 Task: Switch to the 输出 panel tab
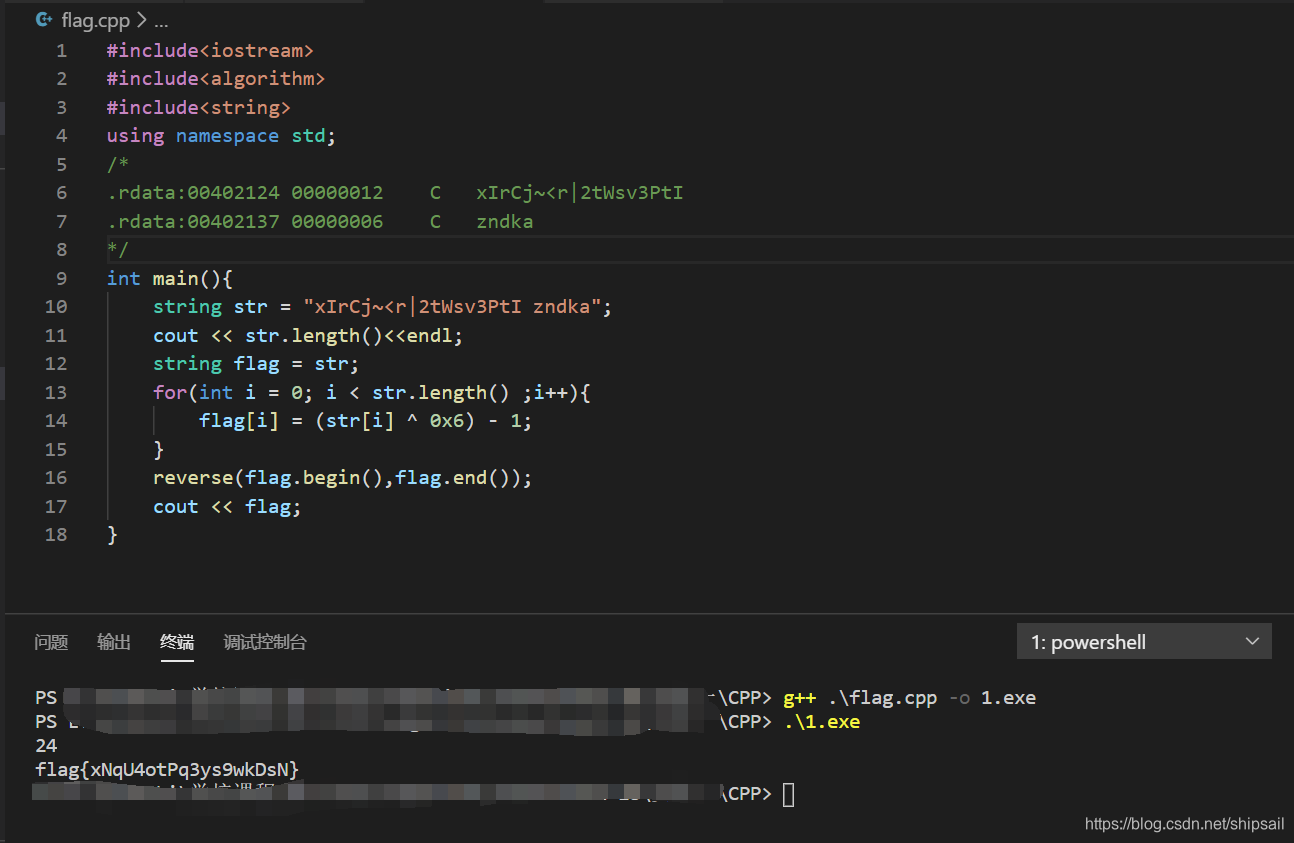pyautogui.click(x=114, y=642)
